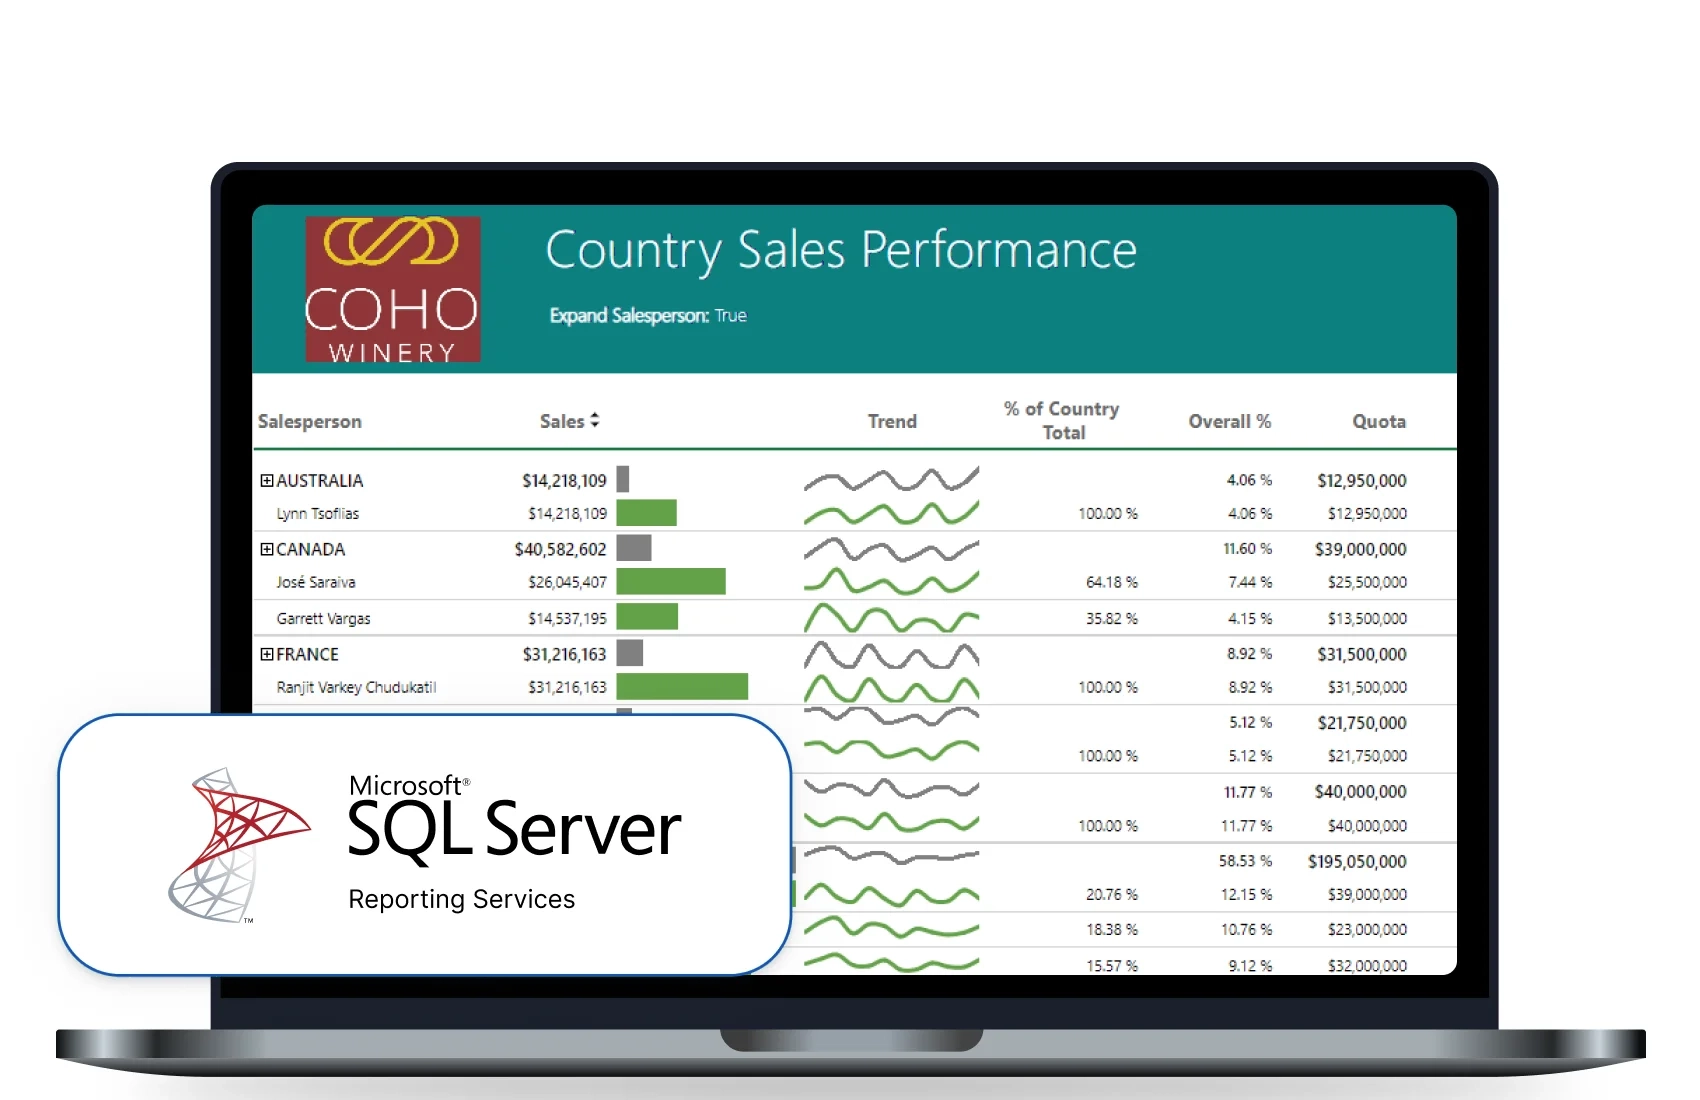Click overall percentage 7.44 %
This screenshot has height=1100, width=1700.
coord(1250,582)
